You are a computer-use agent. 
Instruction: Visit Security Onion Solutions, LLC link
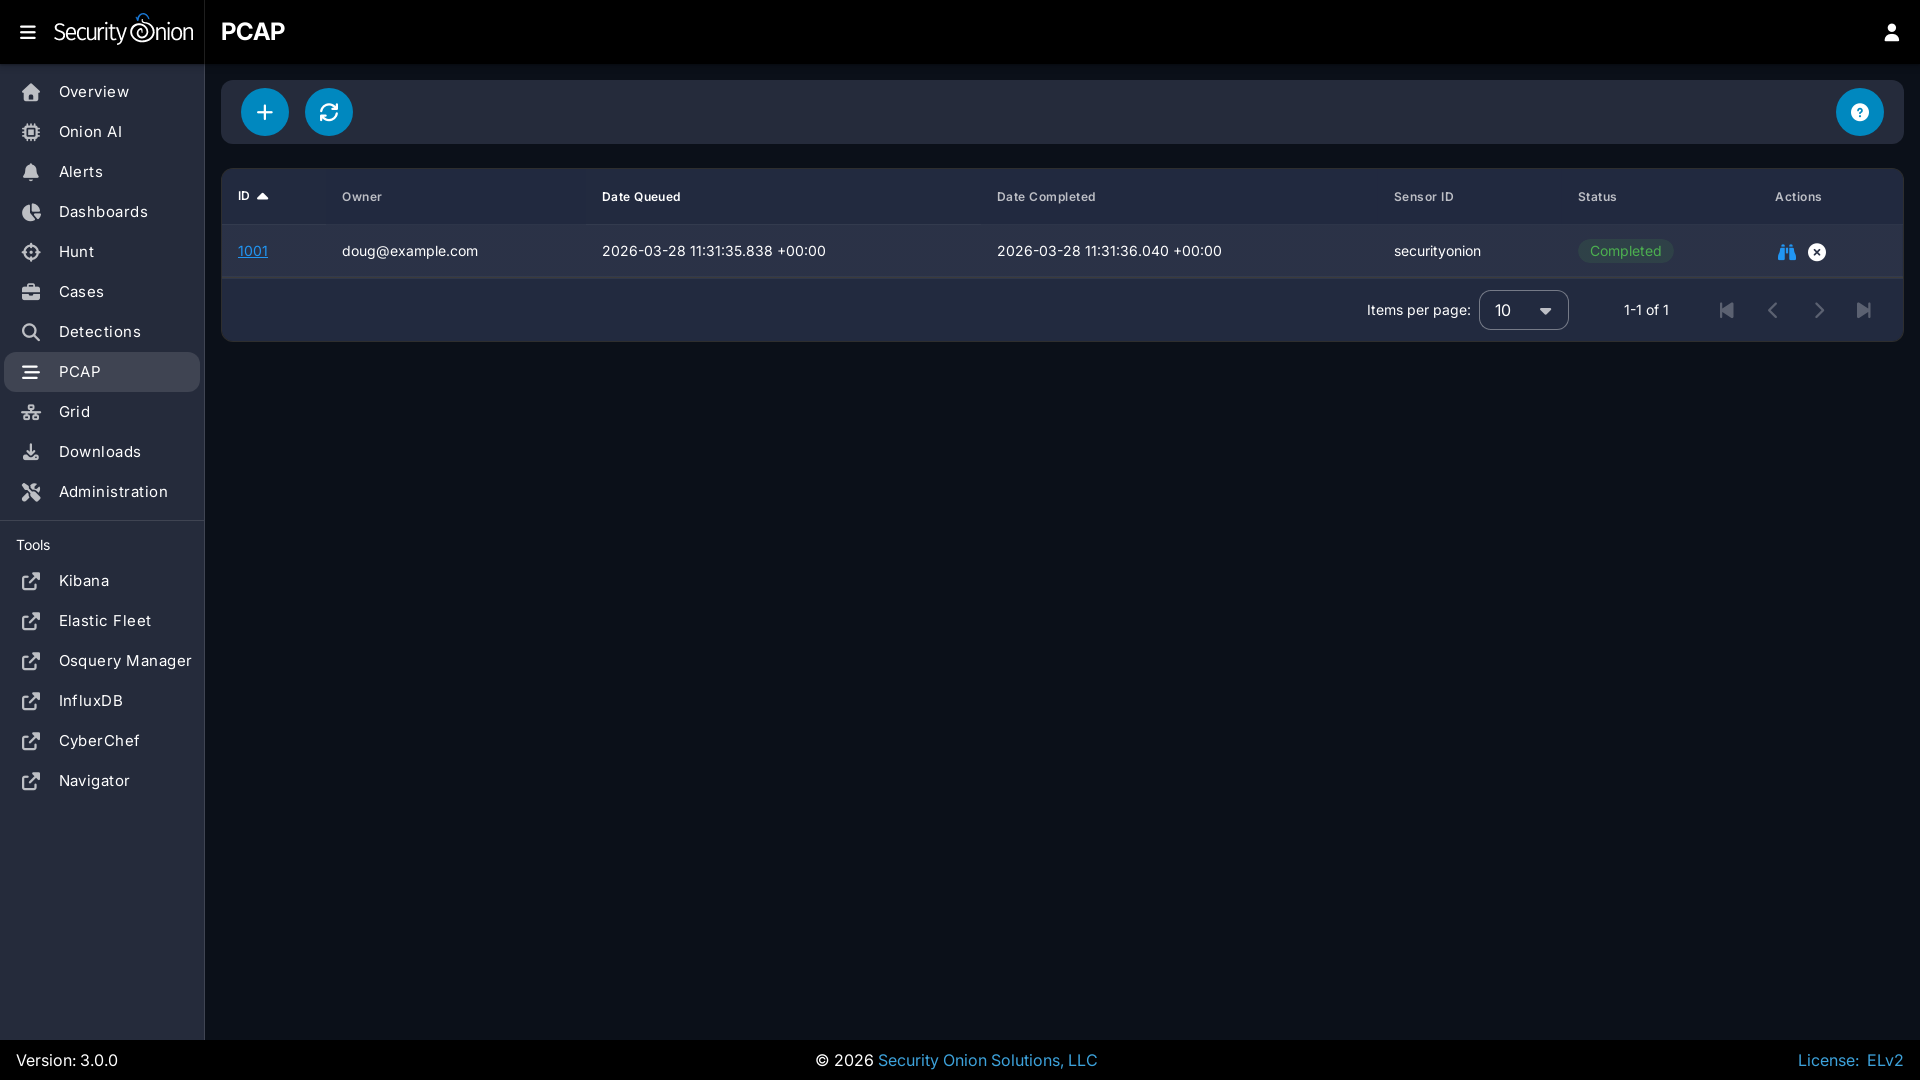point(987,1060)
